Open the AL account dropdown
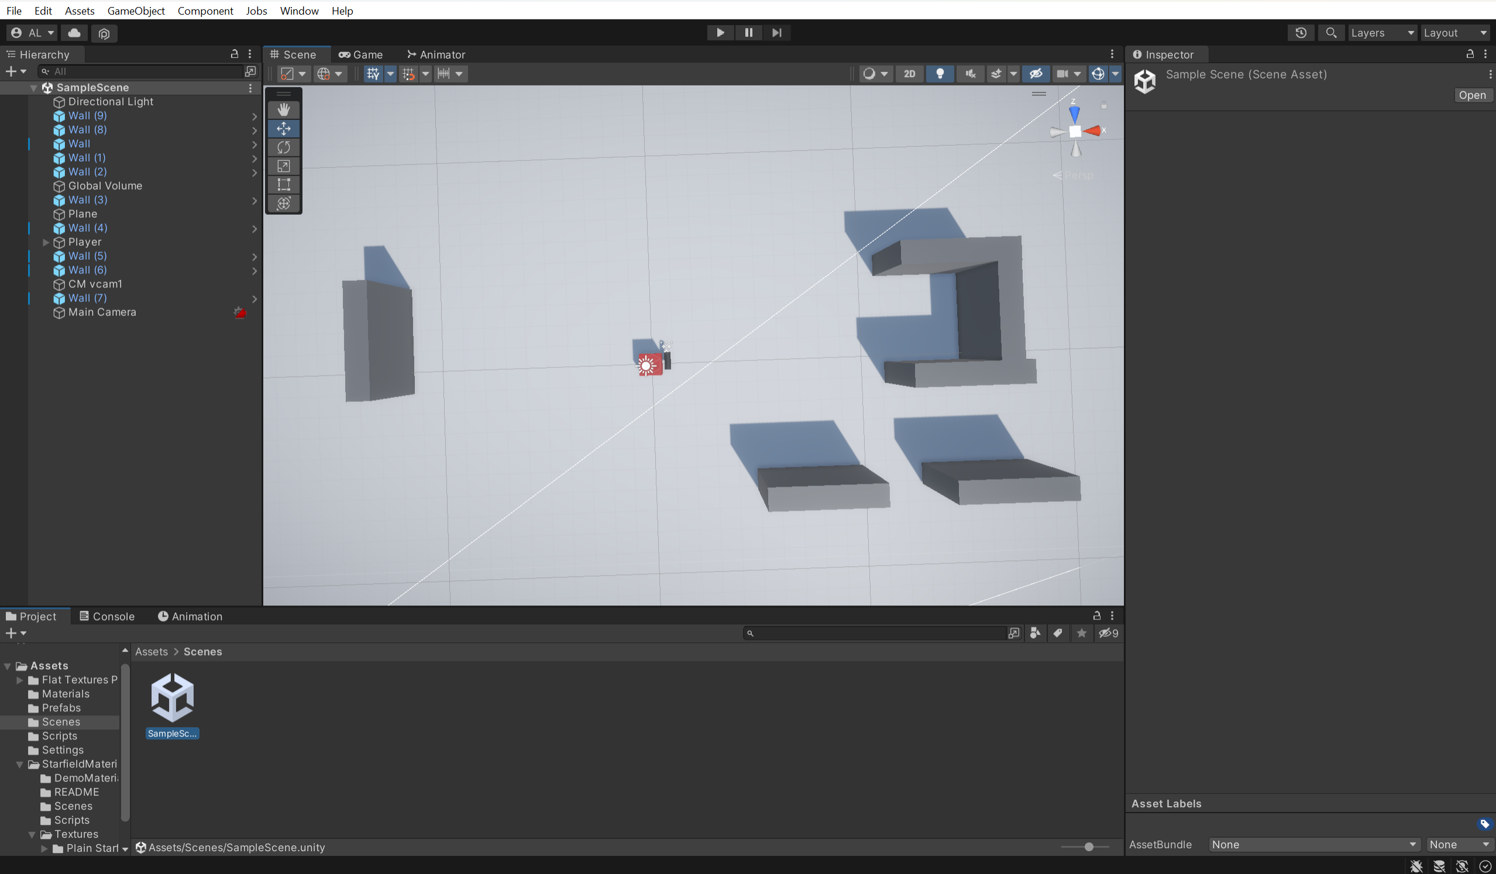 [32, 33]
